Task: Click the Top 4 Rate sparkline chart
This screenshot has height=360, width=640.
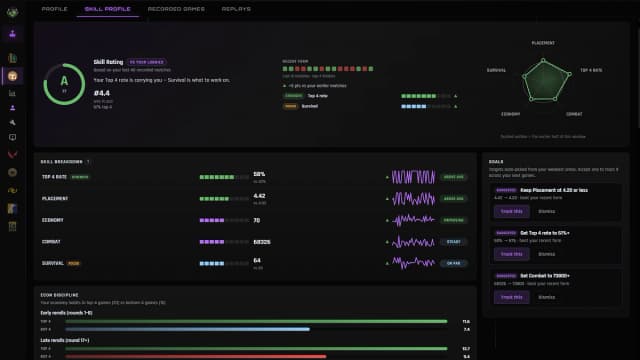Action: 413,177
